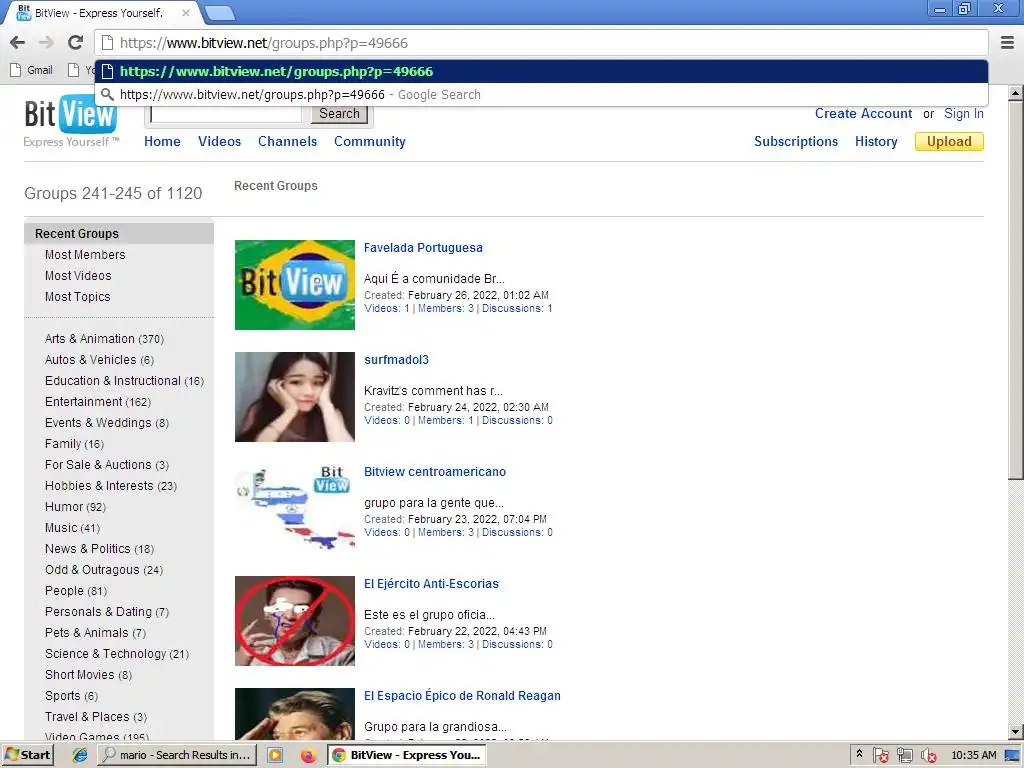Choose the Google Search suggestion
The image size is (1024, 768).
(541, 95)
